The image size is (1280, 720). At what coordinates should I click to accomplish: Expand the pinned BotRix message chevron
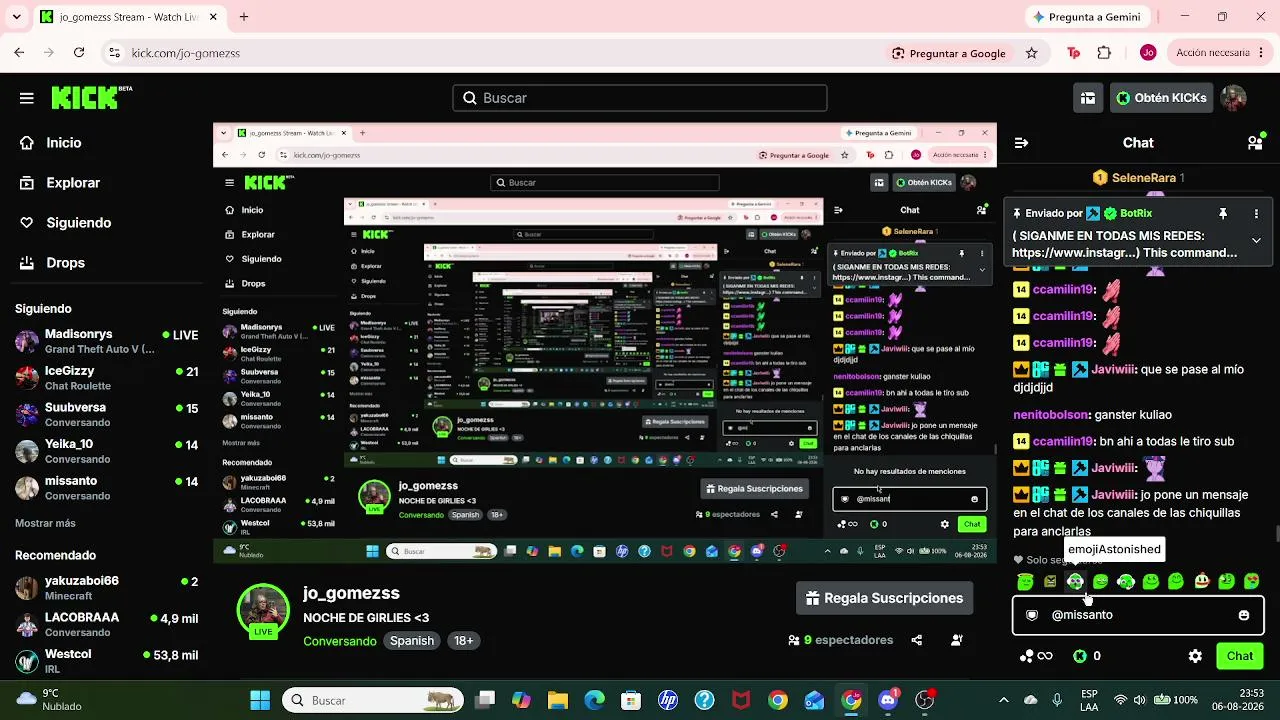point(1256,240)
